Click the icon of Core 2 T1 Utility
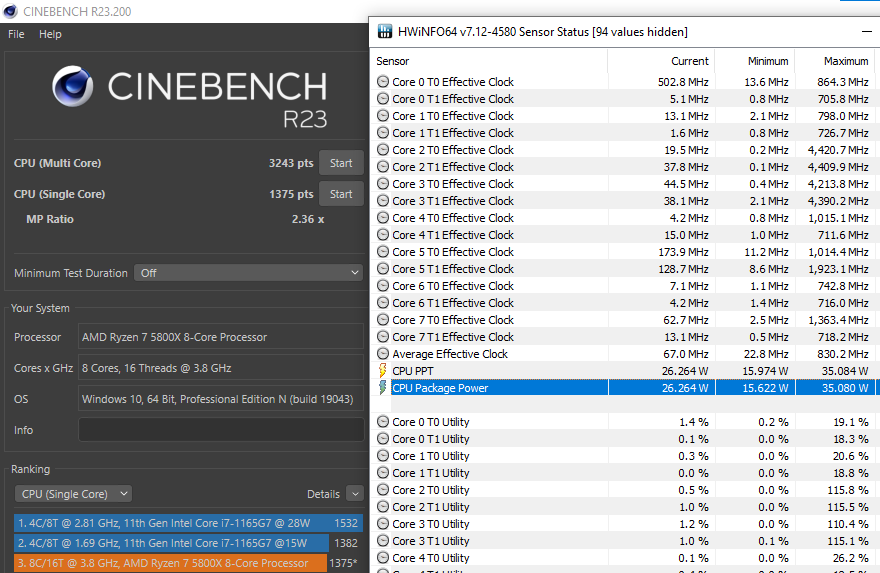The image size is (880, 573). (x=383, y=507)
